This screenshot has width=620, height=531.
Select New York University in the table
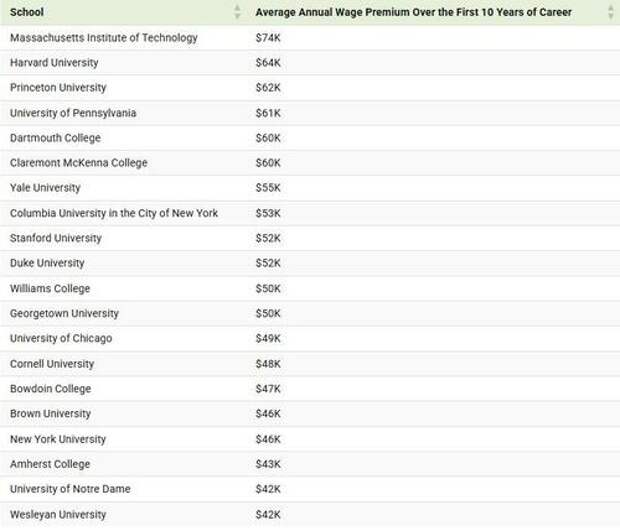click(57, 439)
